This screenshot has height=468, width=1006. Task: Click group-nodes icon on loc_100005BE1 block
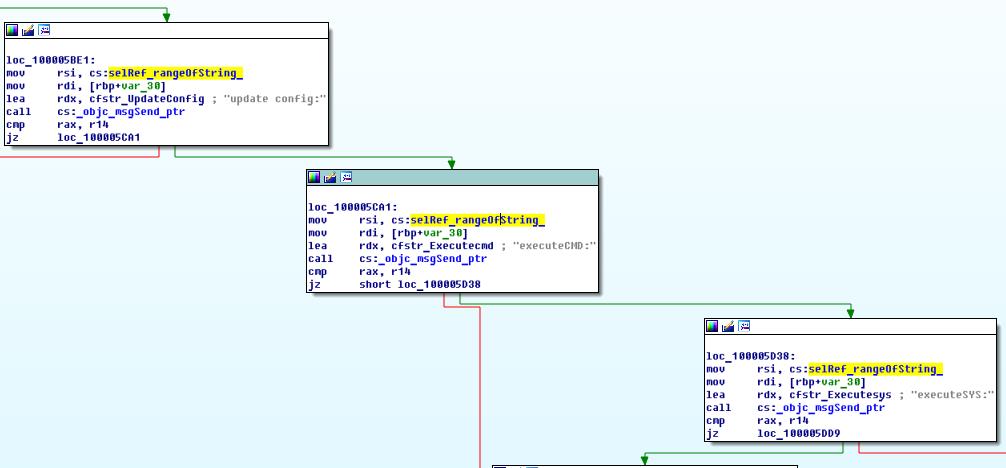click(x=44, y=30)
